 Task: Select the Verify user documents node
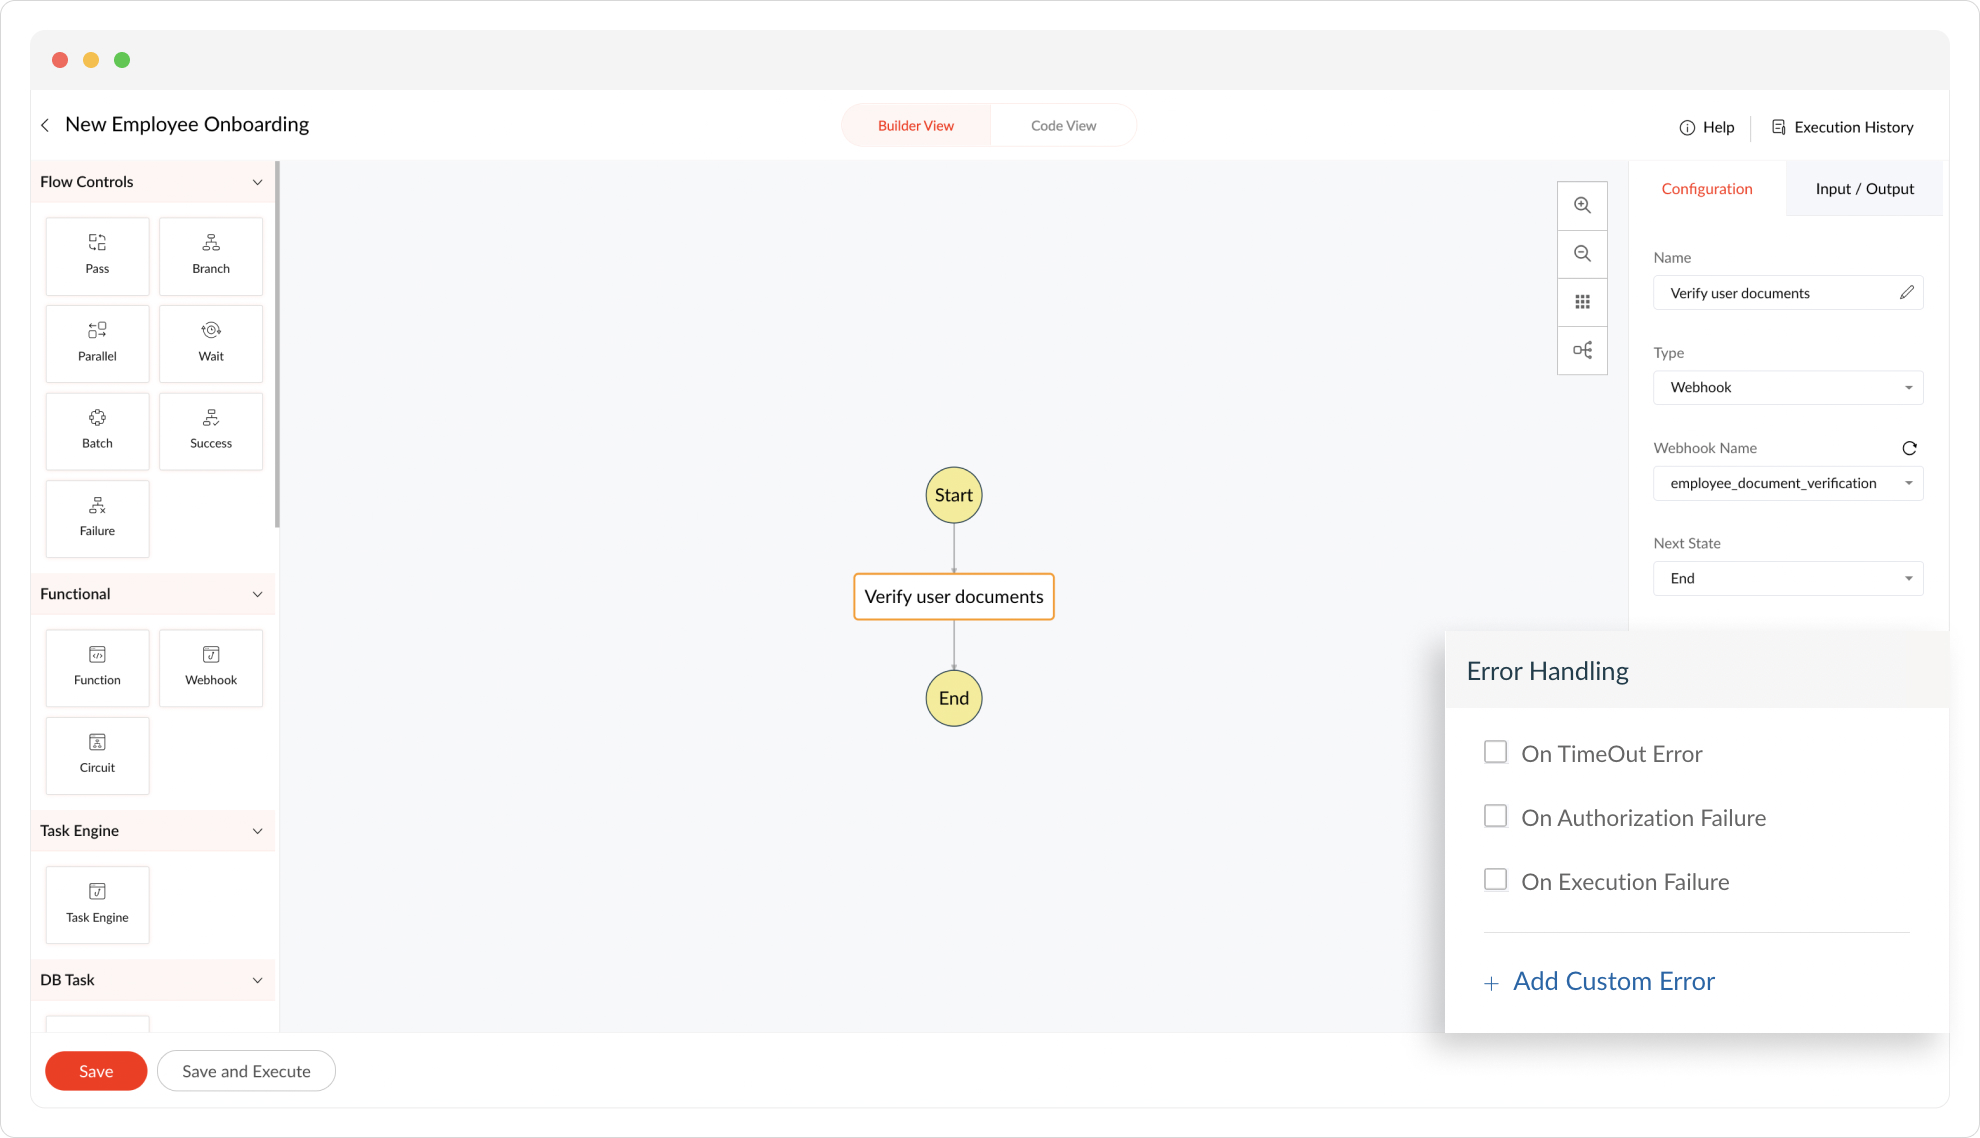[x=953, y=597]
